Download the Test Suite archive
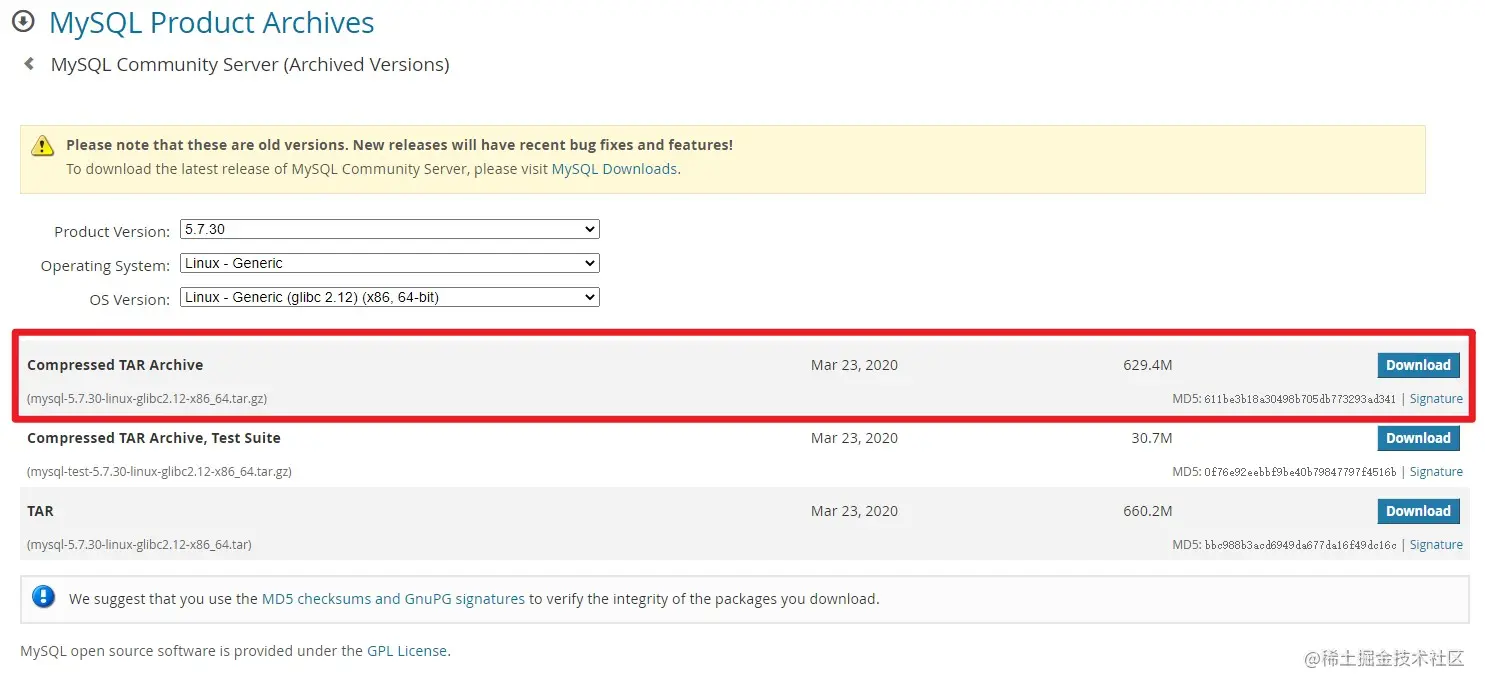 point(1417,438)
